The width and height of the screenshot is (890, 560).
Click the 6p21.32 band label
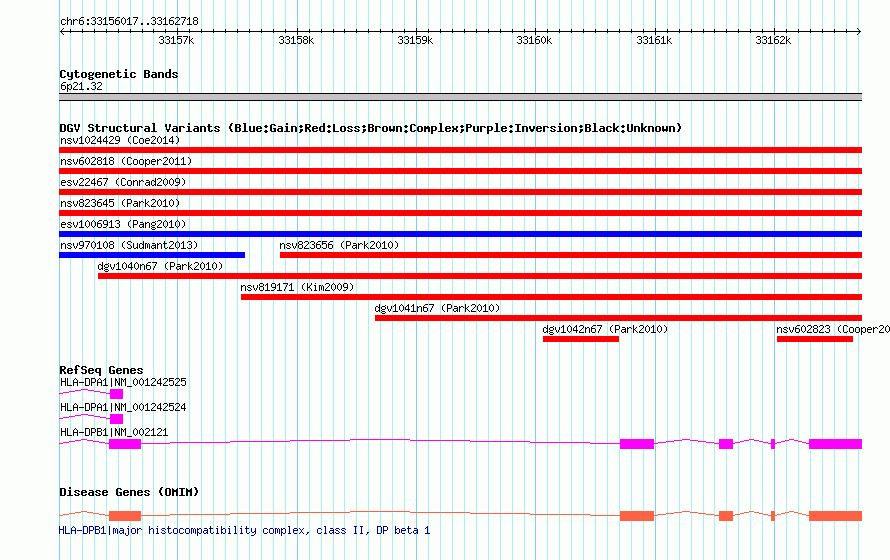[81, 86]
